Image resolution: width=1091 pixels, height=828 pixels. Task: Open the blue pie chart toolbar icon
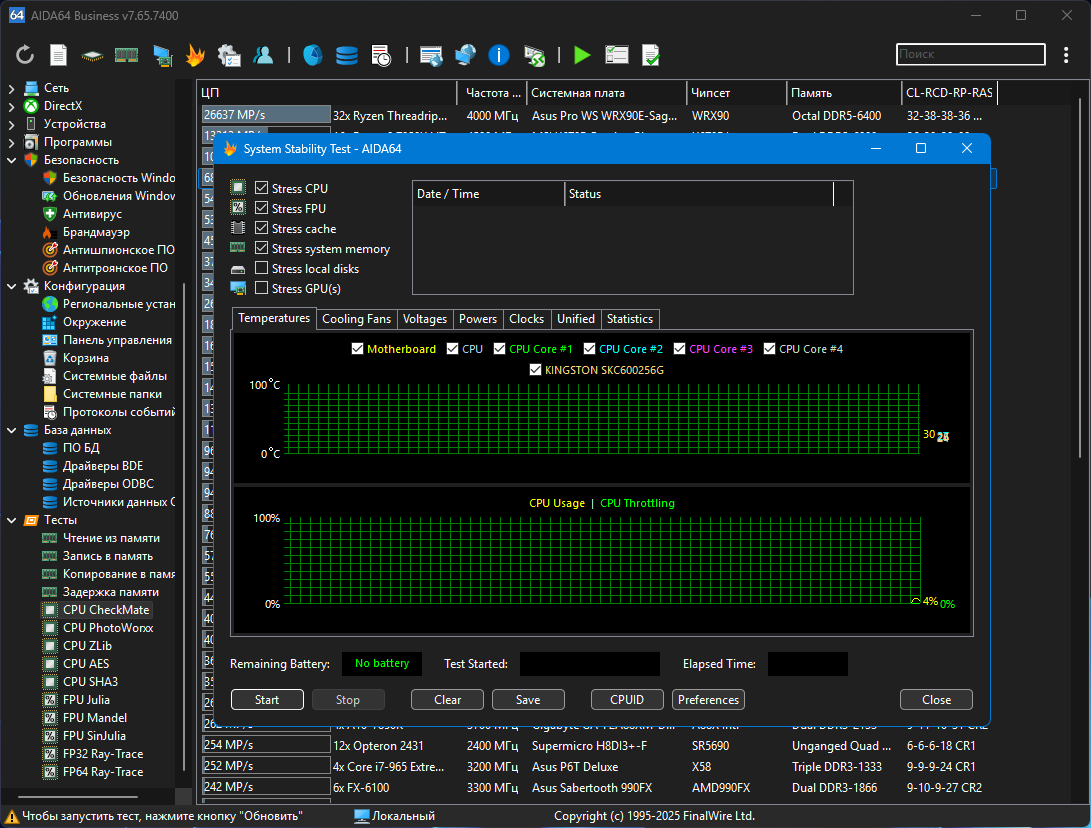(x=313, y=55)
